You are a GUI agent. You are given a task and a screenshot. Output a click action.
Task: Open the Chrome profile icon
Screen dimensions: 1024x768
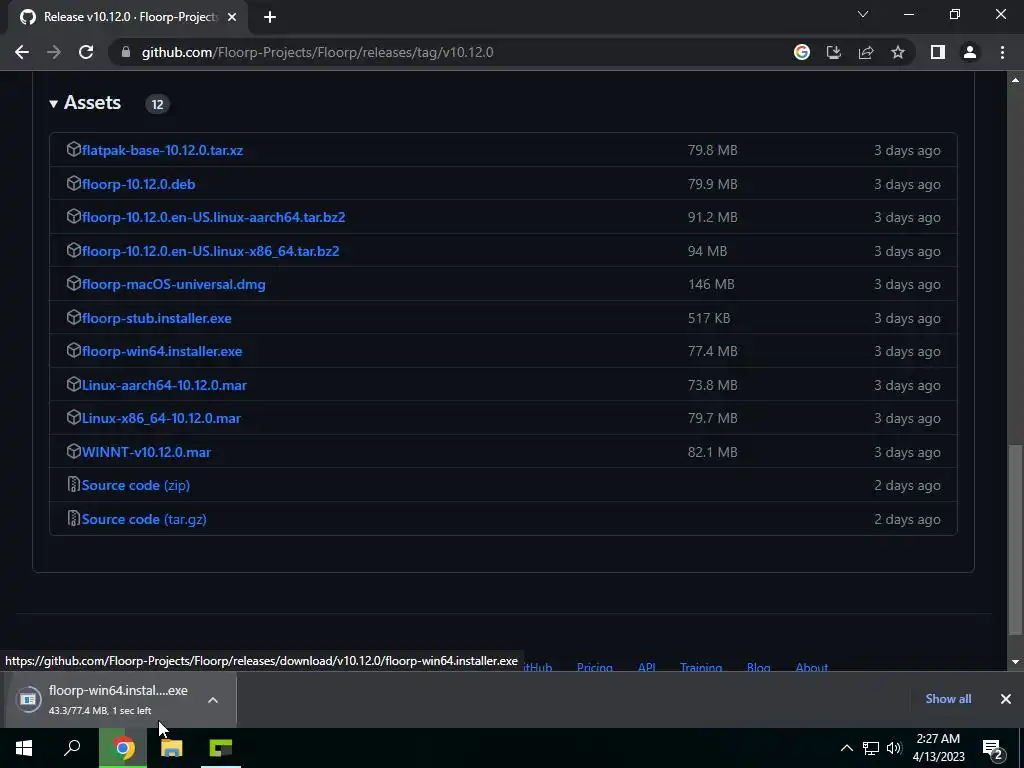[970, 52]
